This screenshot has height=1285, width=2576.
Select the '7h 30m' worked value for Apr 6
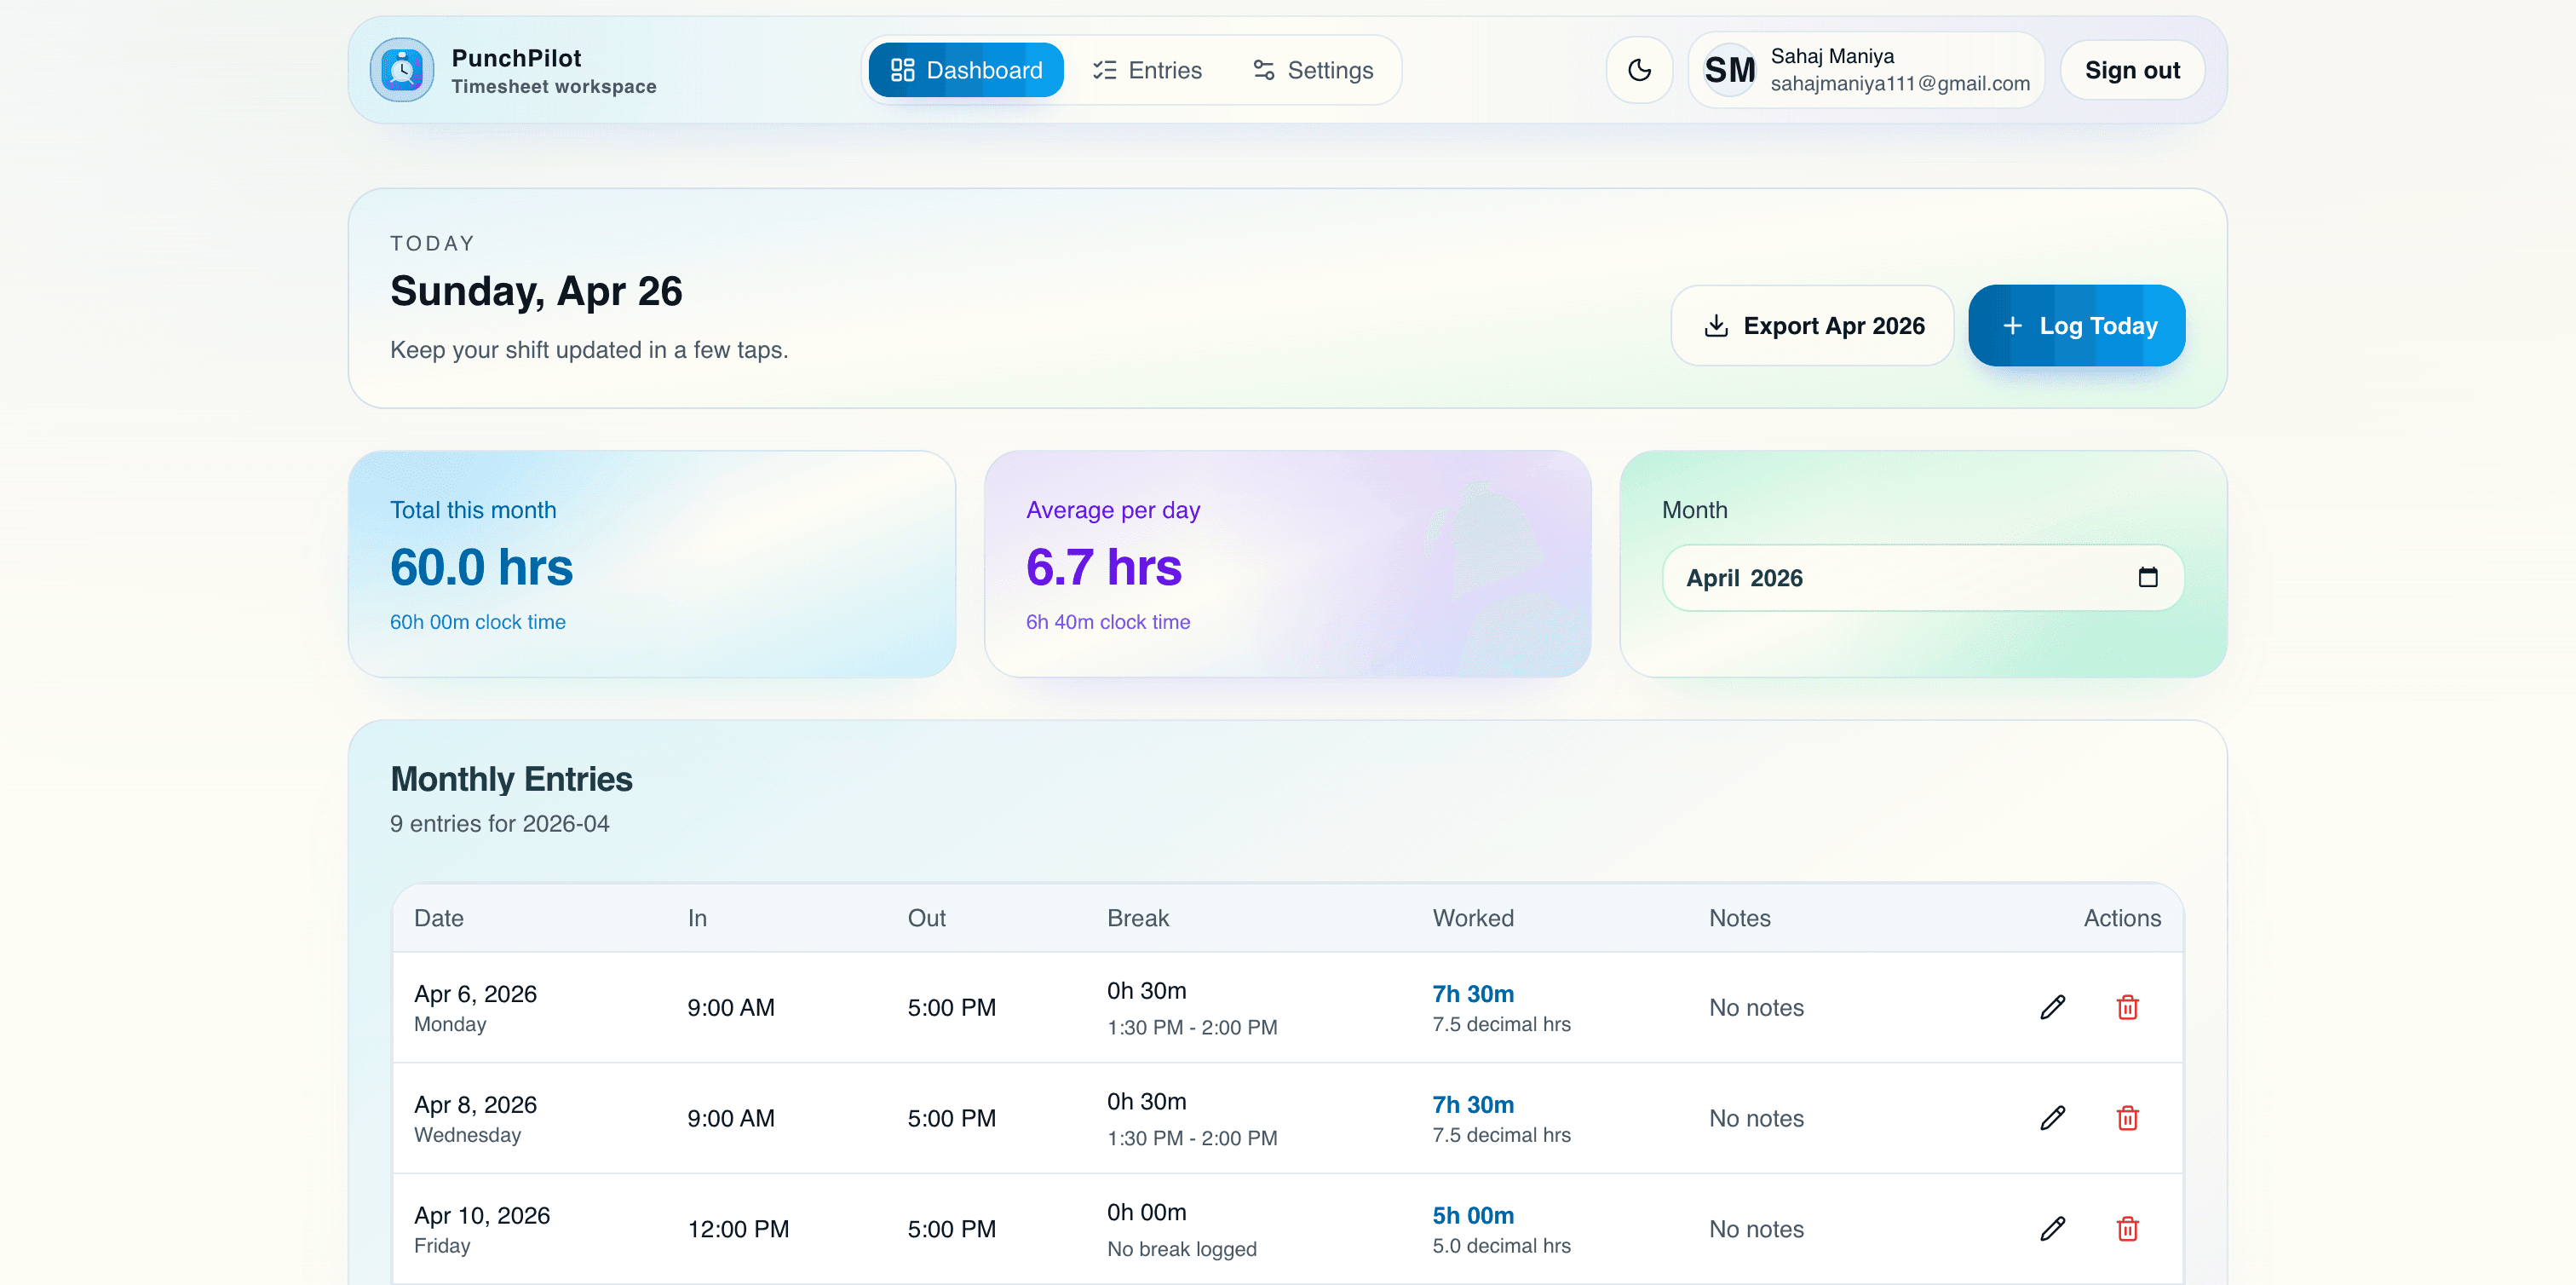point(1472,994)
